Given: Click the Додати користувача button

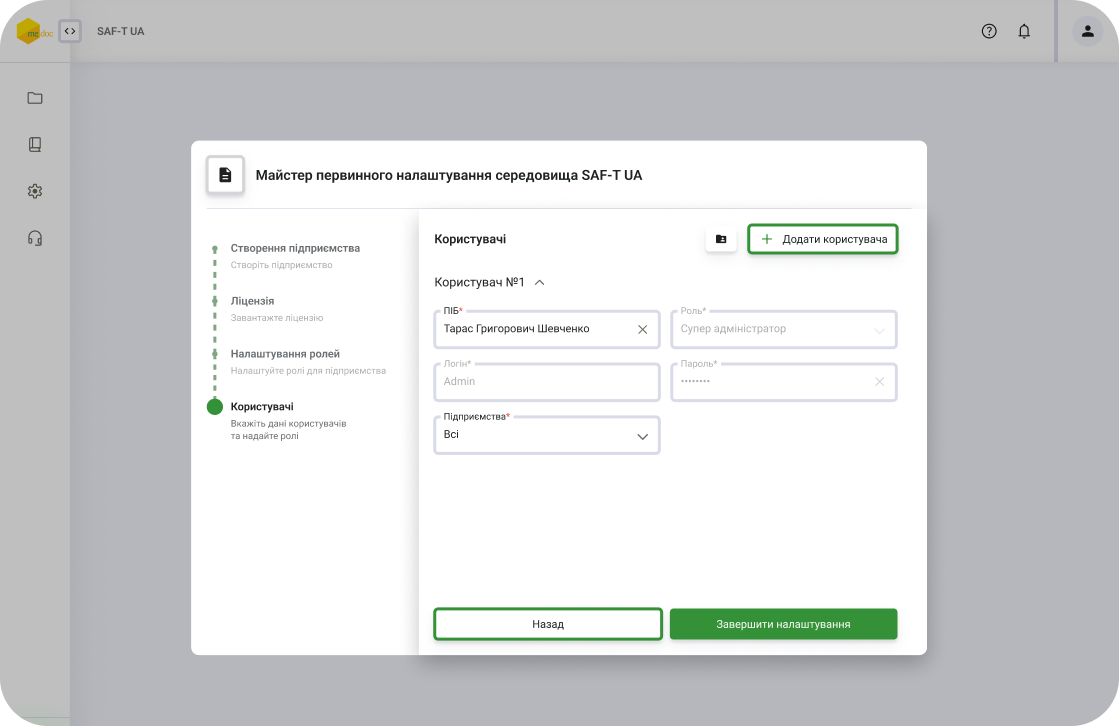Looking at the screenshot, I should (823, 239).
